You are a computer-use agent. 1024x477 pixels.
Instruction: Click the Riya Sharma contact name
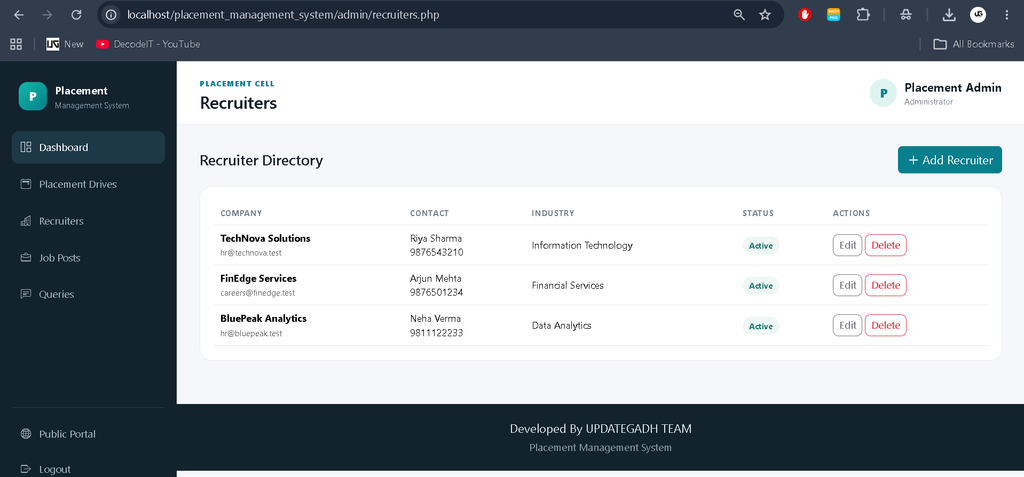tap(436, 238)
